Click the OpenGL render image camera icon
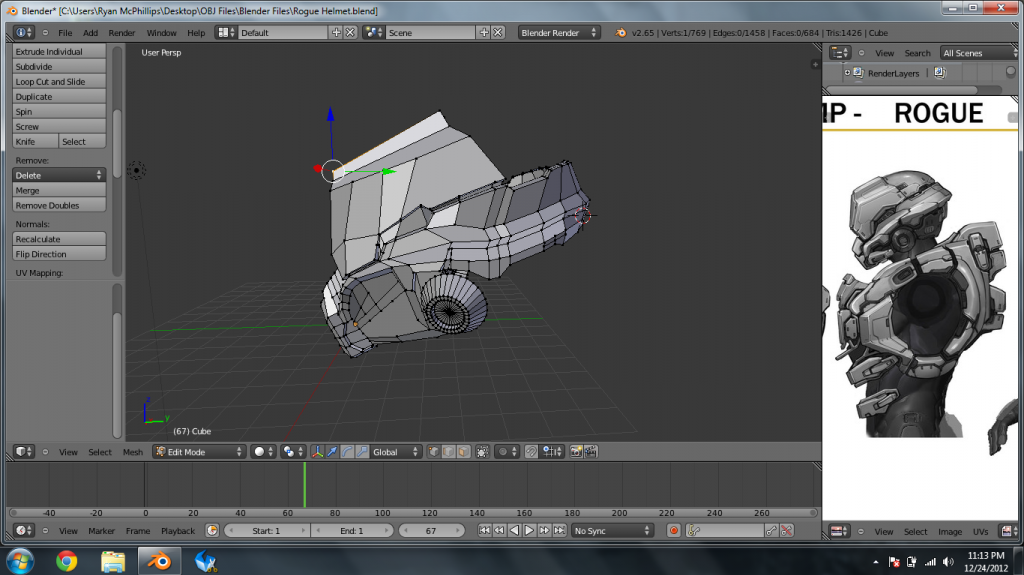The height and width of the screenshot is (575, 1024). (x=576, y=452)
